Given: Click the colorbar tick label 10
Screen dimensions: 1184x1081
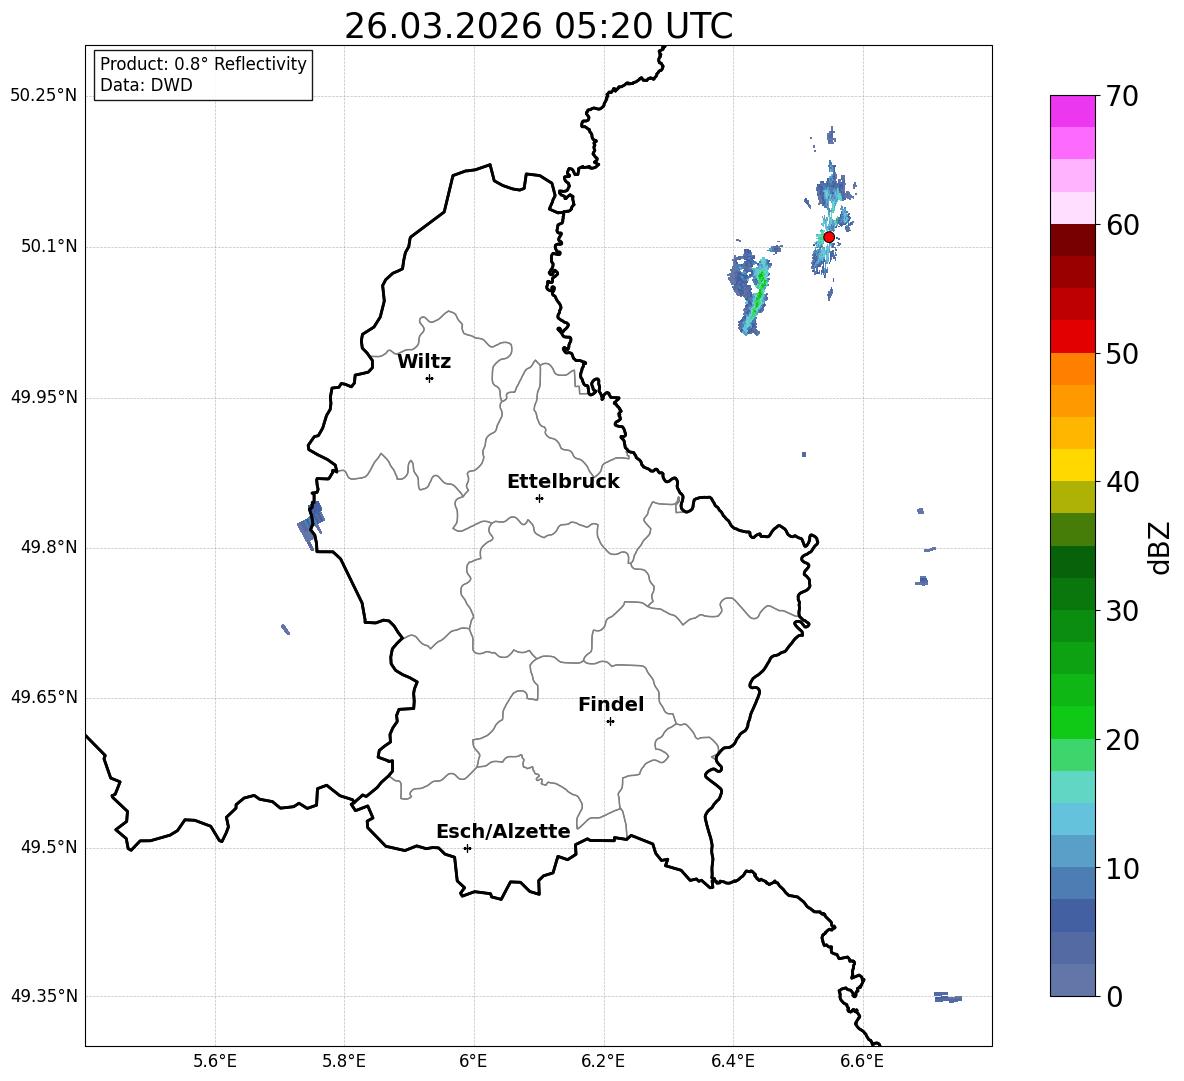Looking at the screenshot, I should pyautogui.click(x=1122, y=869).
